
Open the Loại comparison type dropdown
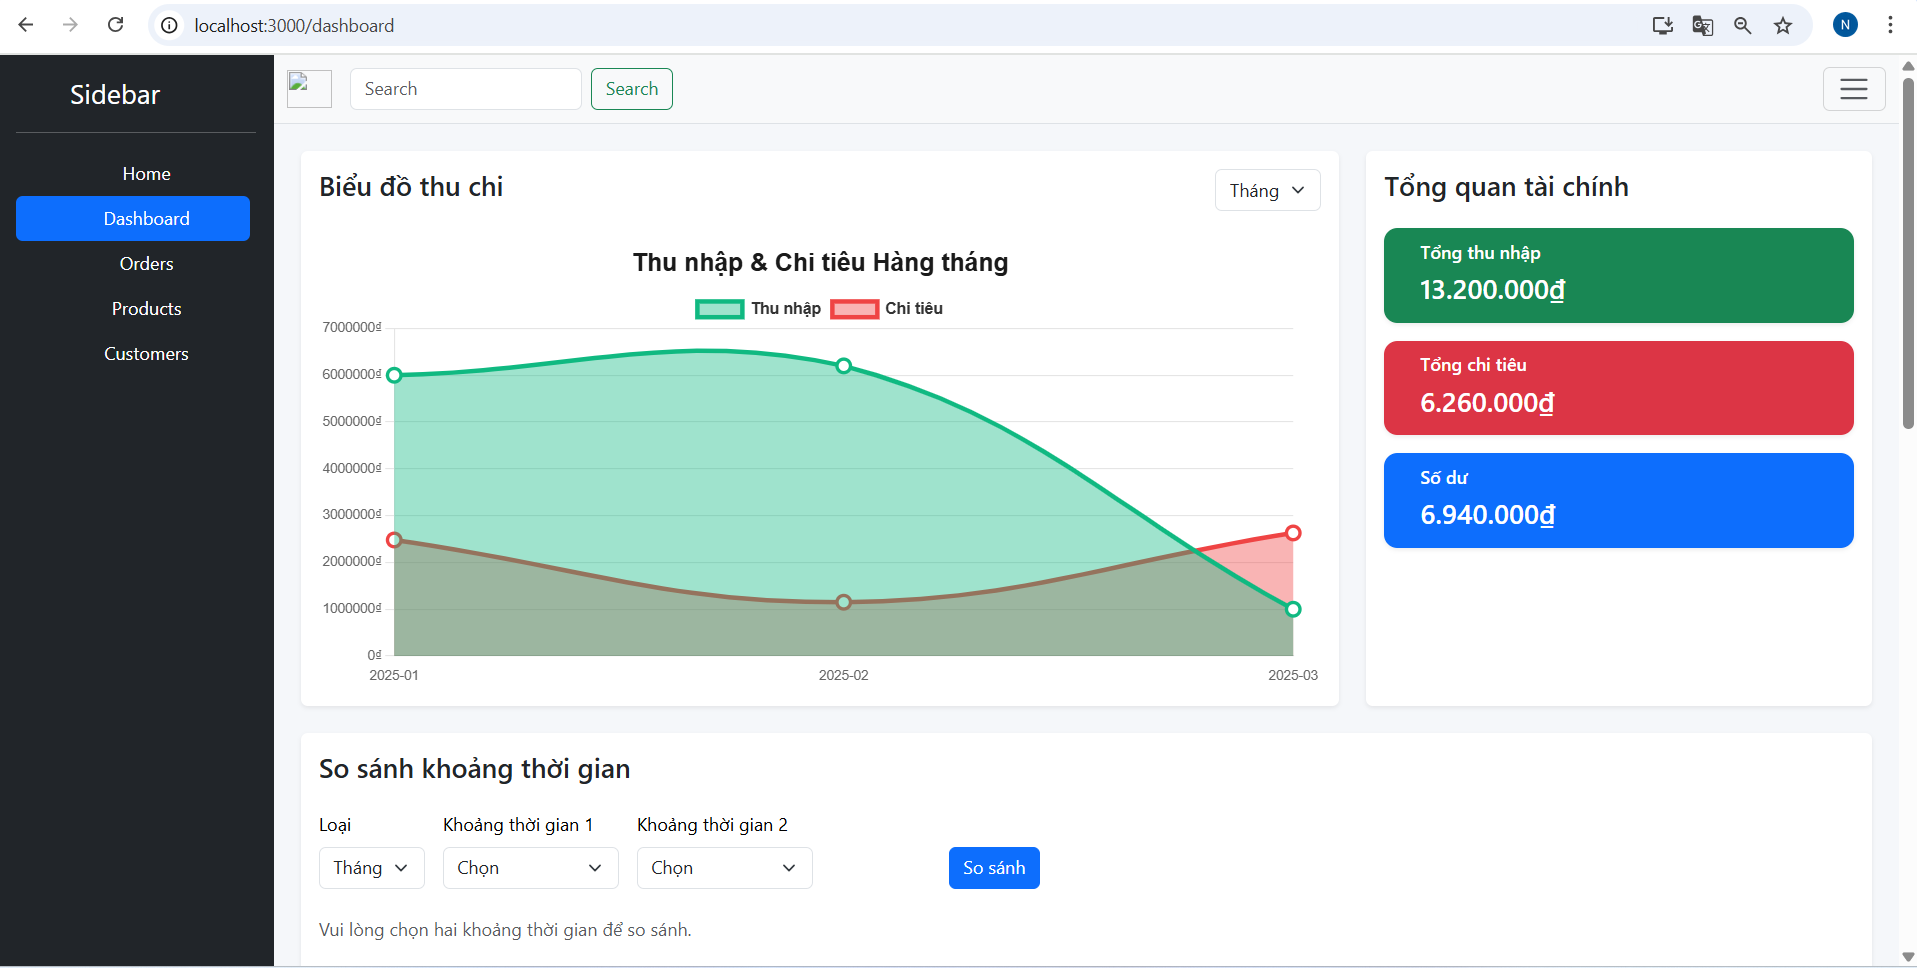(x=371, y=868)
